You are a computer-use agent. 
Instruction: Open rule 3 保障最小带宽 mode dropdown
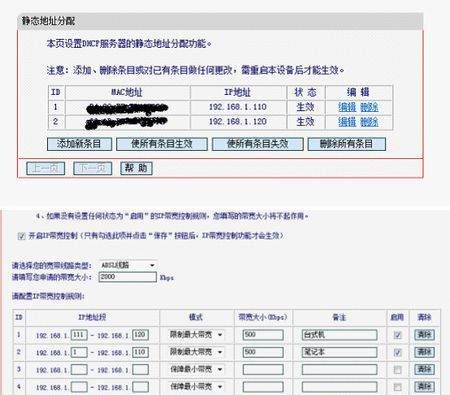pyautogui.click(x=196, y=369)
